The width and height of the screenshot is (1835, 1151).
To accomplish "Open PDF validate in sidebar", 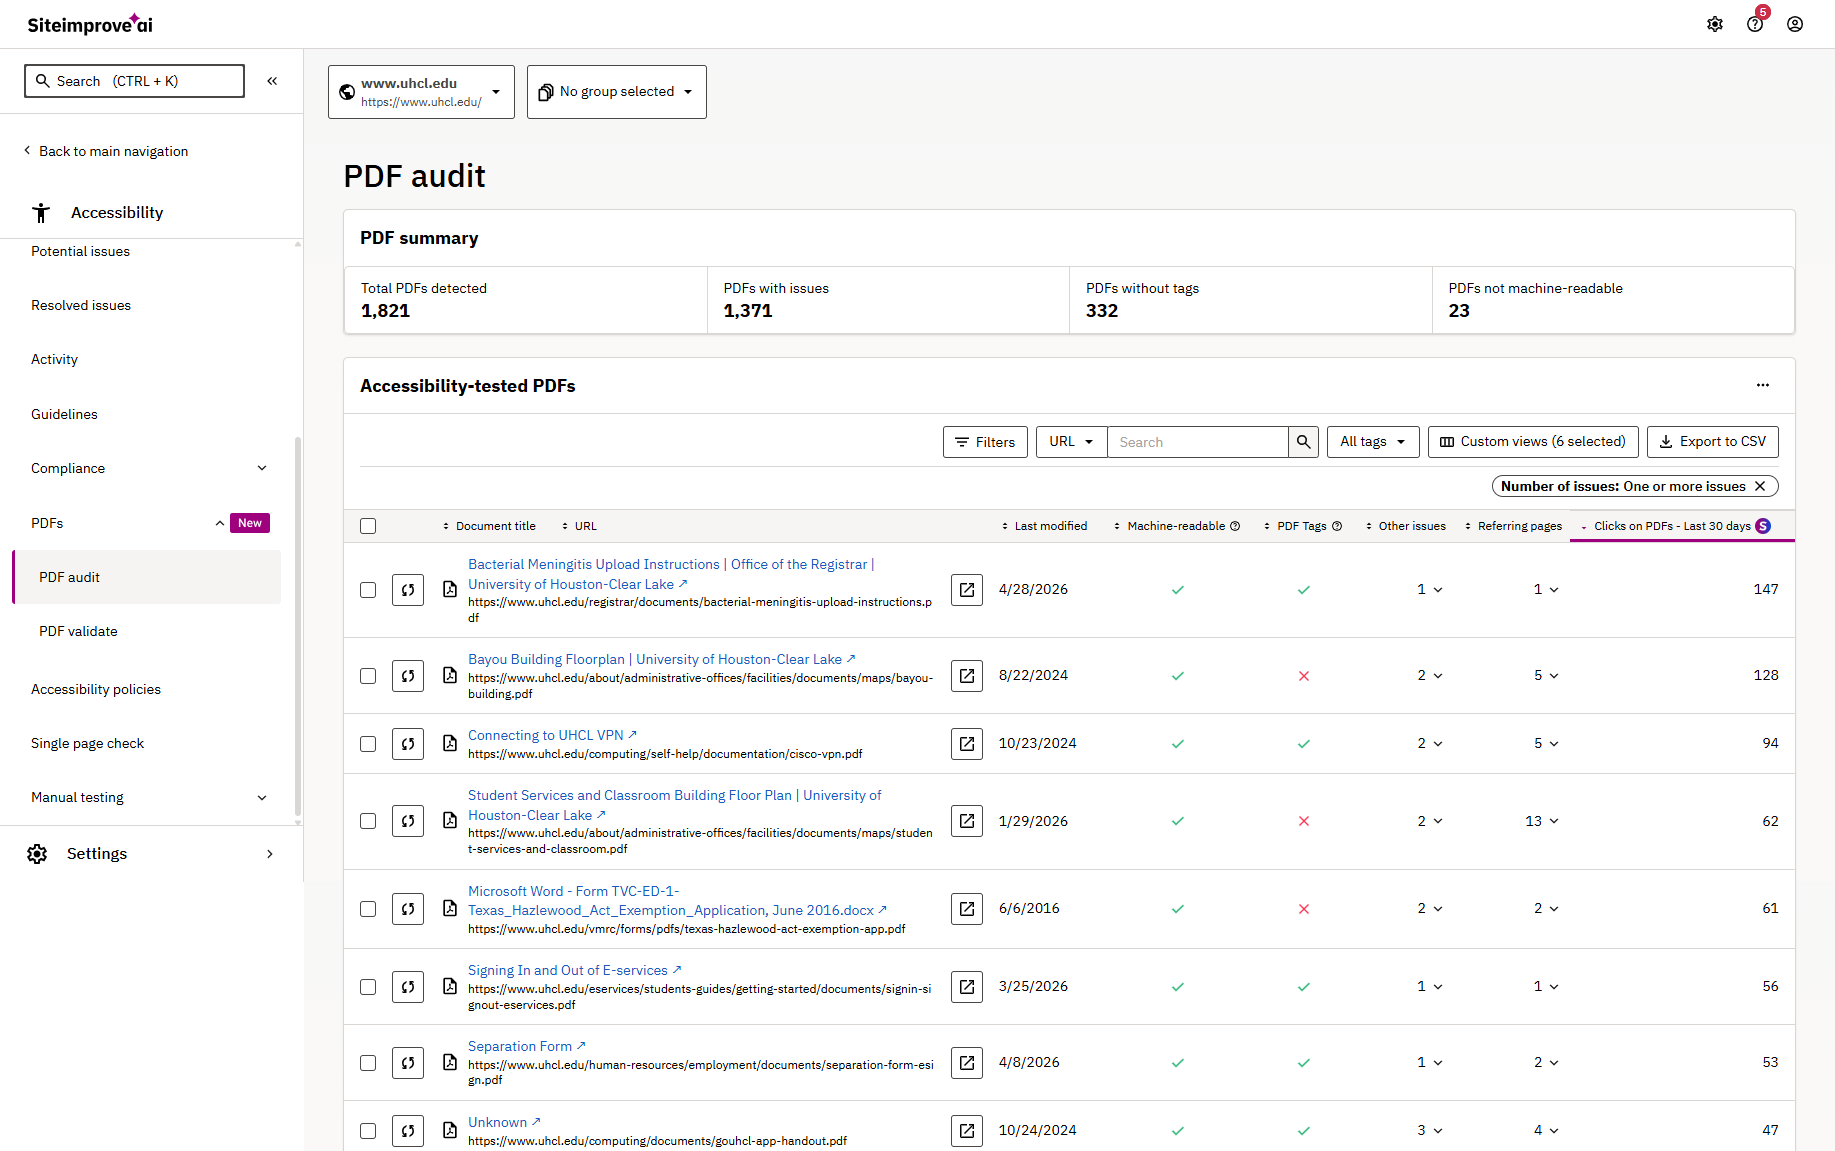I will pos(78,631).
